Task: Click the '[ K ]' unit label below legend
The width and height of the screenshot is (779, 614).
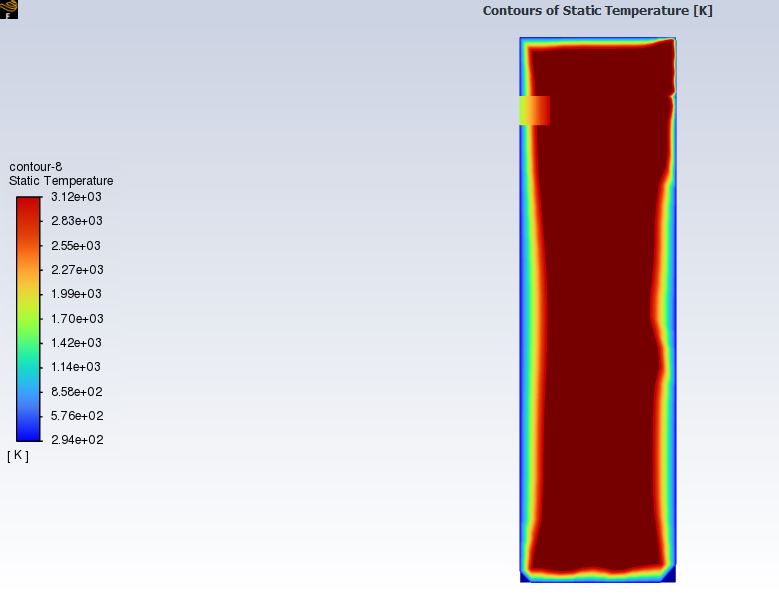Action: point(18,456)
